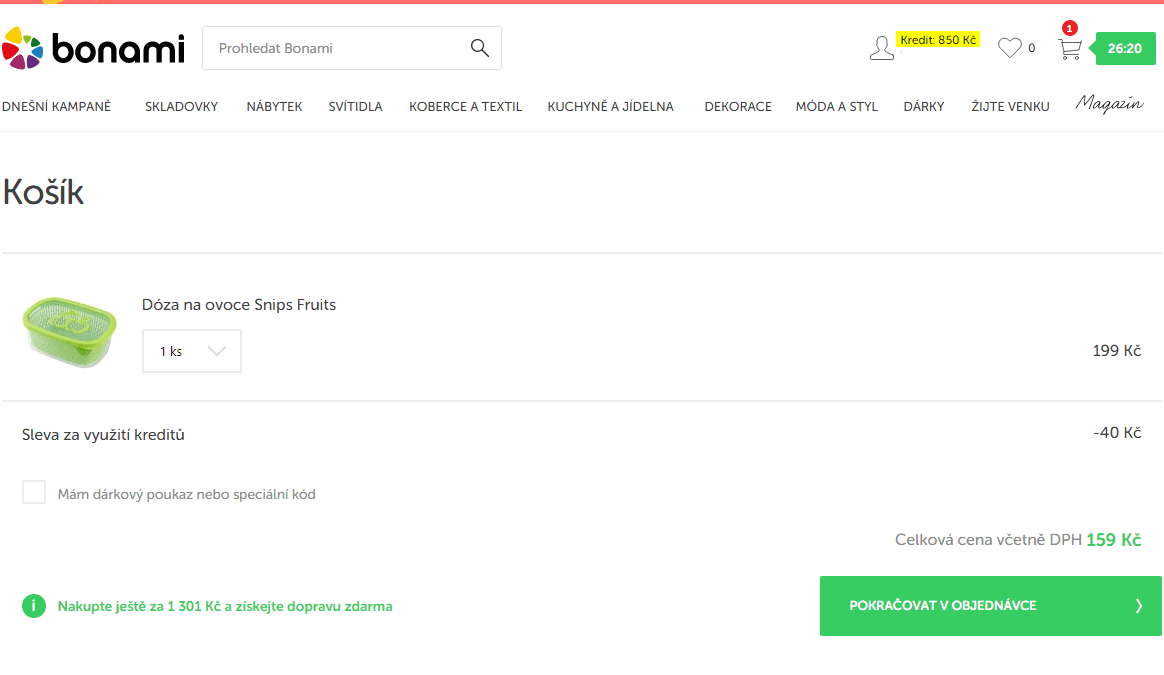The width and height of the screenshot is (1164, 675).
Task: Open the user account icon
Action: [881, 48]
